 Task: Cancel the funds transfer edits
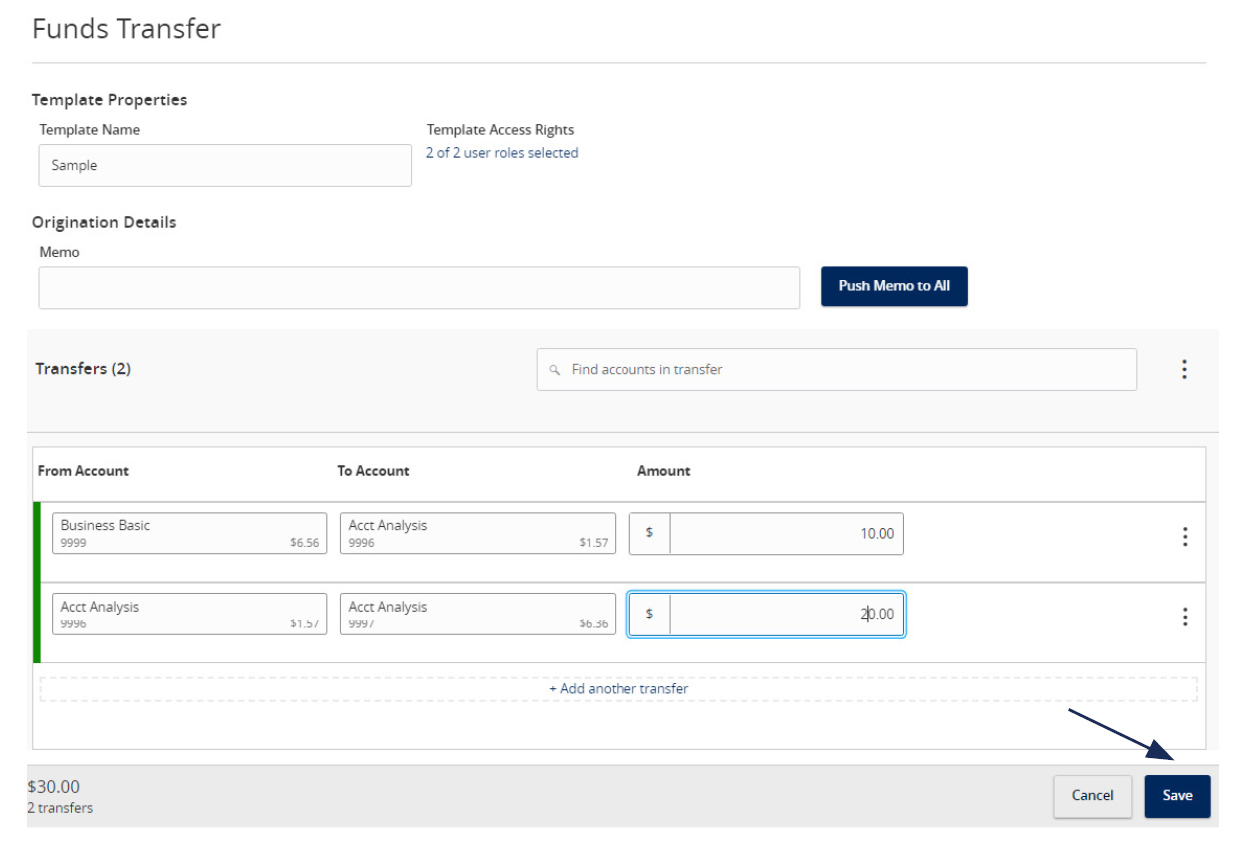[x=1092, y=795]
